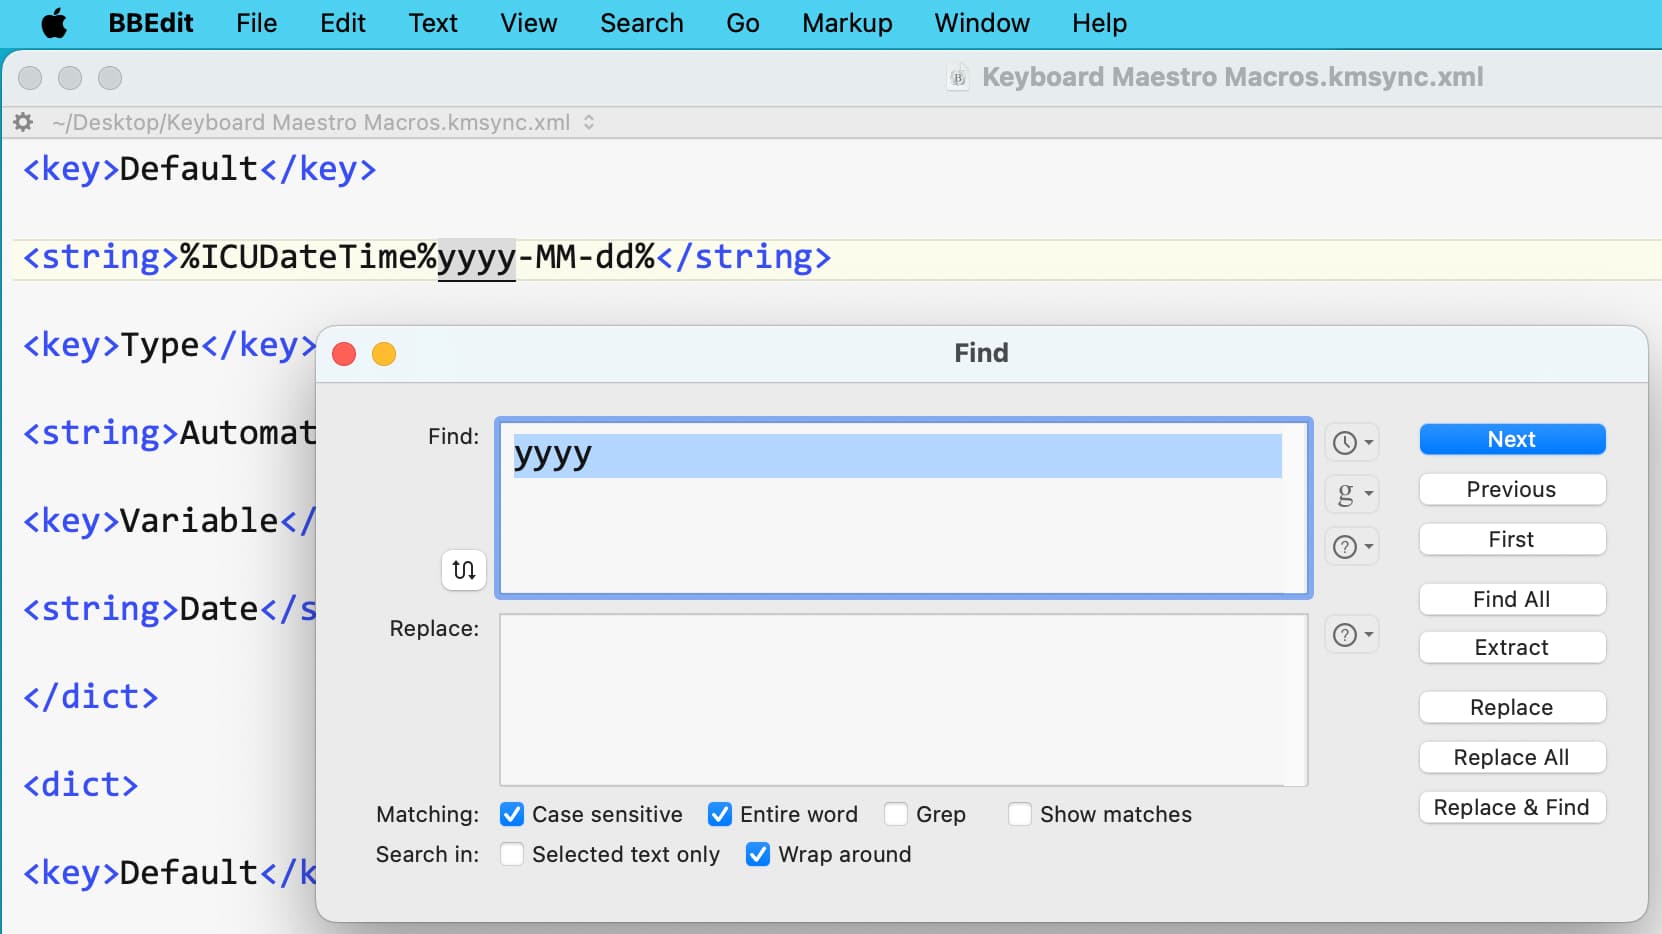
Task: Open the View menu
Action: click(x=529, y=23)
